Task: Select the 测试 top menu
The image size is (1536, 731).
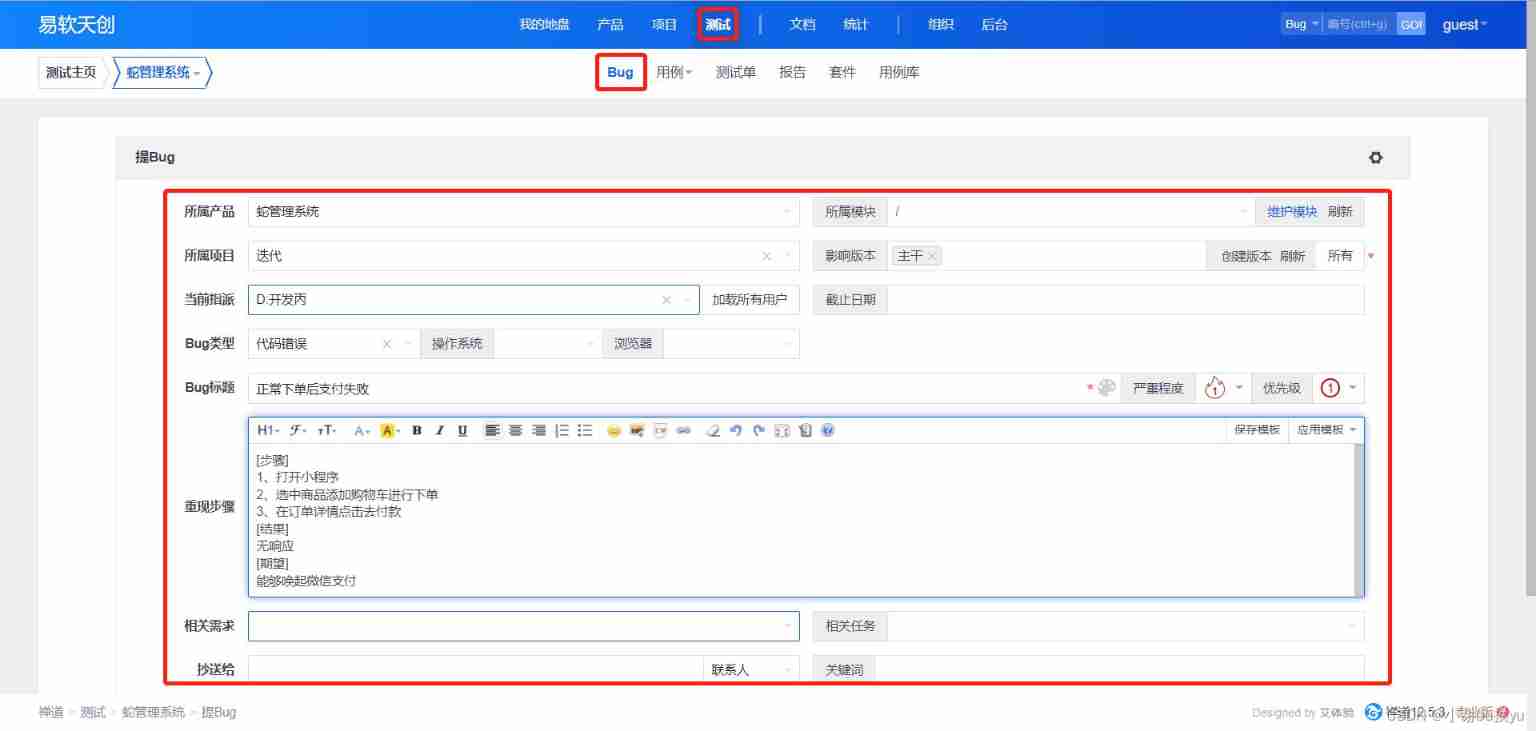Action: click(x=718, y=25)
